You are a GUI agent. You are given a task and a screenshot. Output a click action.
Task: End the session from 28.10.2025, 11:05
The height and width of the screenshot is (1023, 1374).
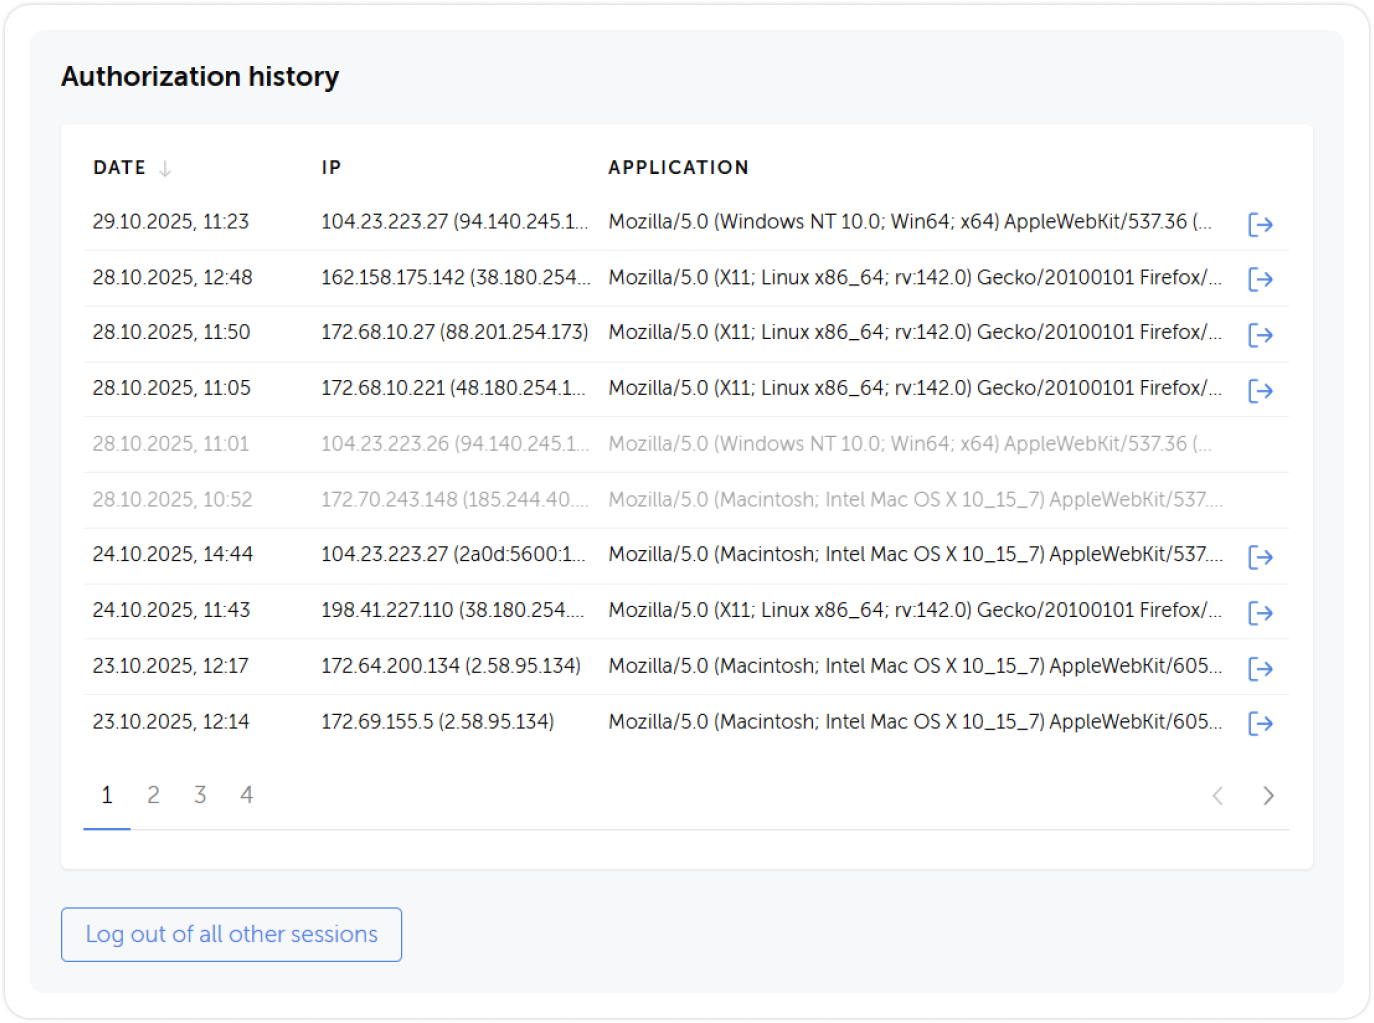point(1261,390)
